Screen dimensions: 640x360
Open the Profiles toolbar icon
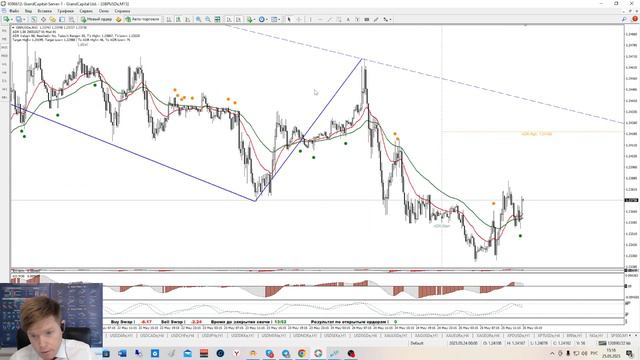click(19, 19)
